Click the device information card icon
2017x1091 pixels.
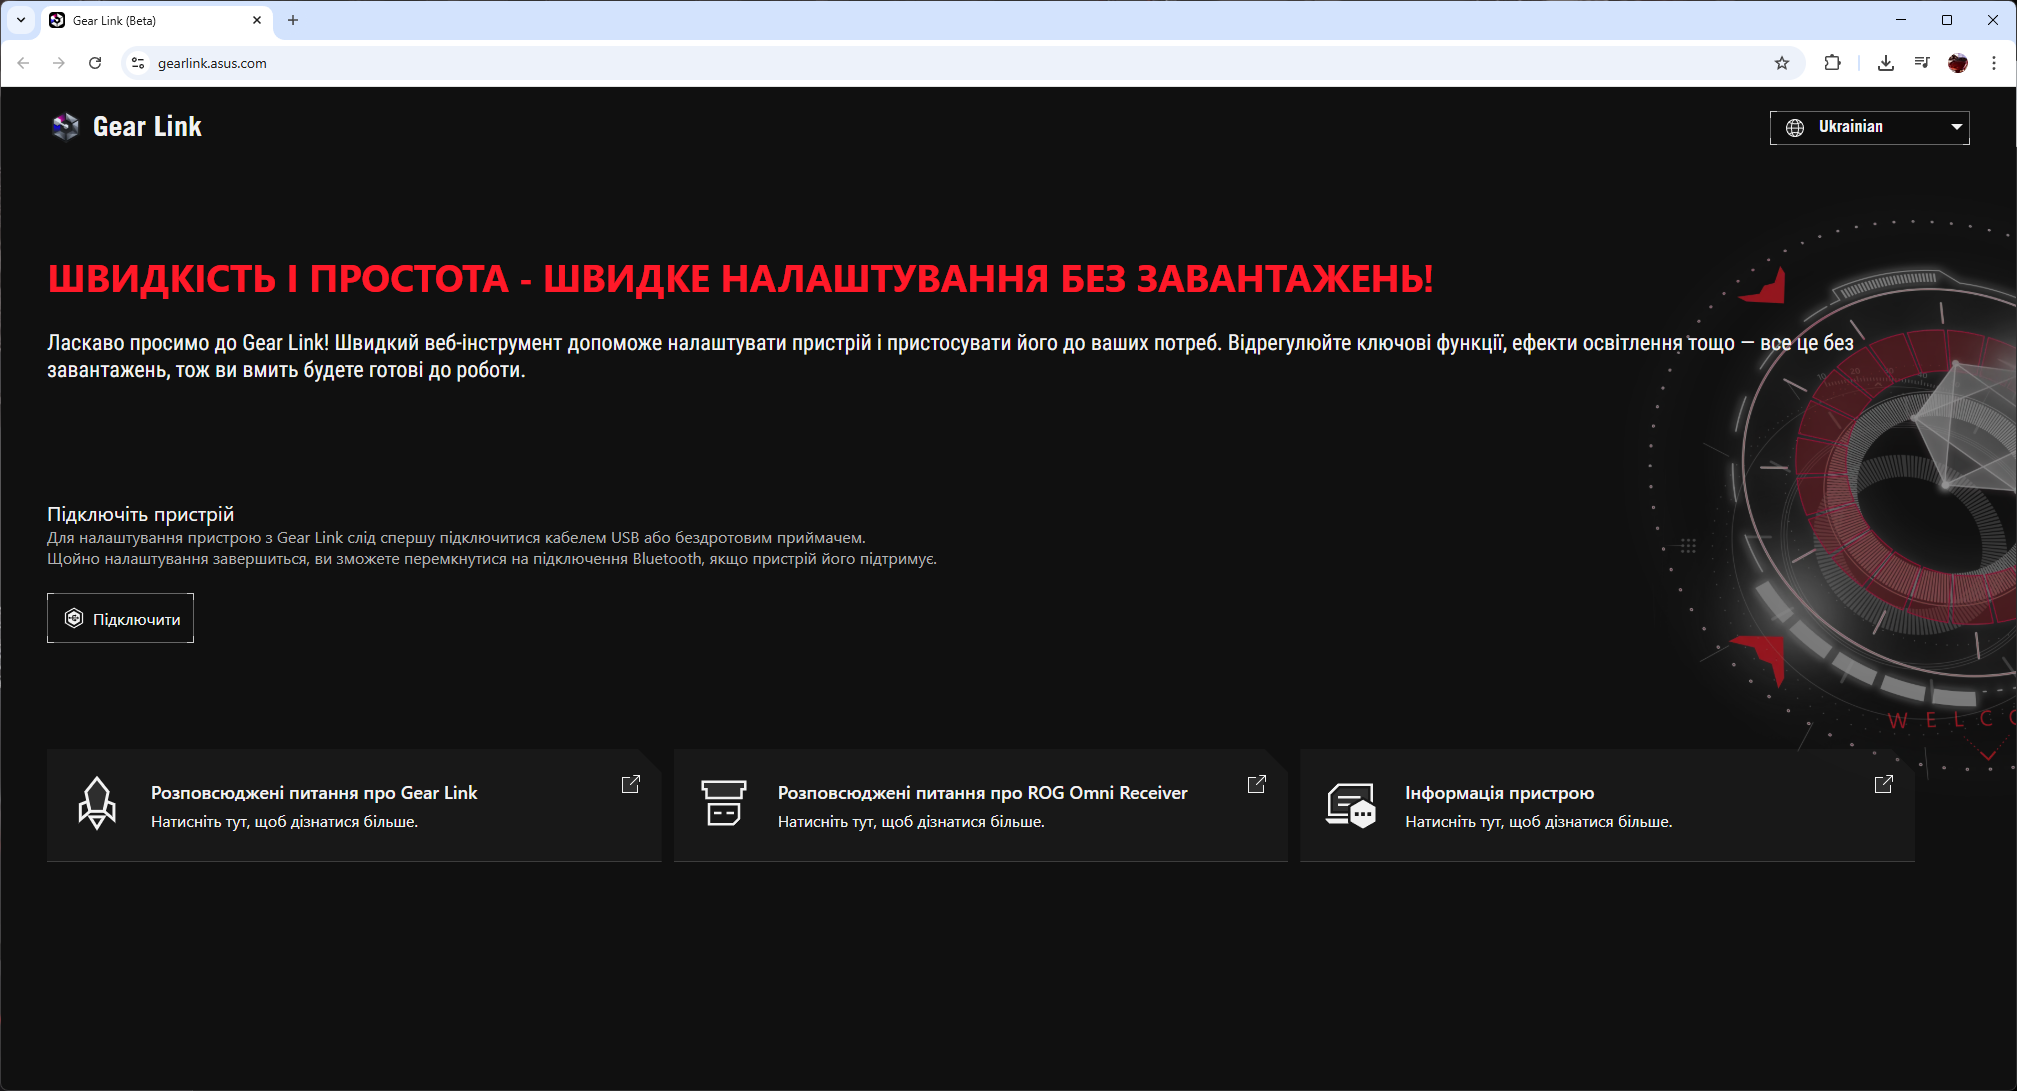pyautogui.click(x=1350, y=804)
